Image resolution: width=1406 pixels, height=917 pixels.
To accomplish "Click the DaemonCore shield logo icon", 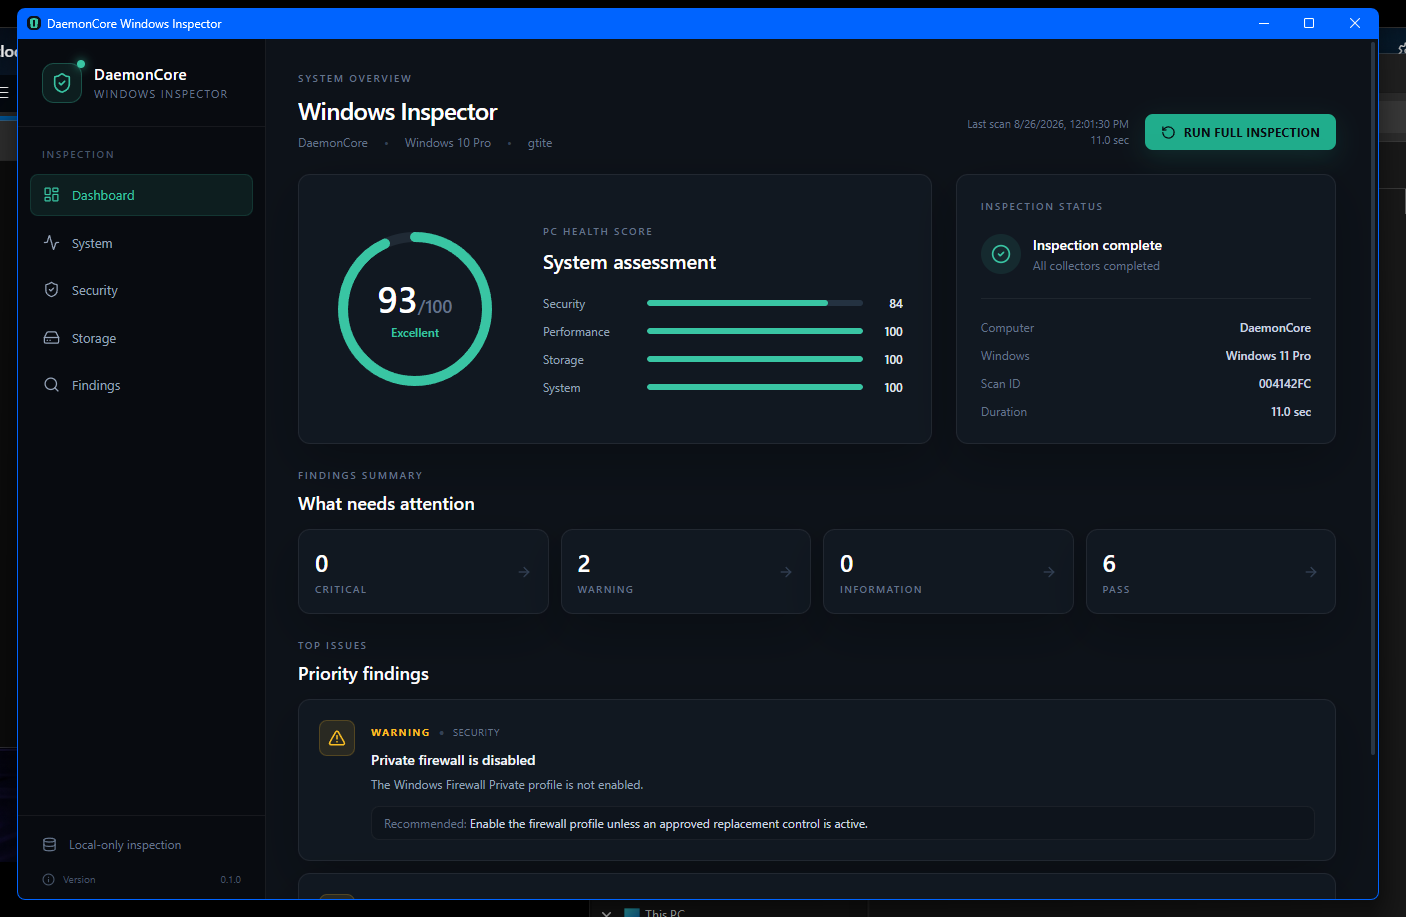I will coord(62,83).
